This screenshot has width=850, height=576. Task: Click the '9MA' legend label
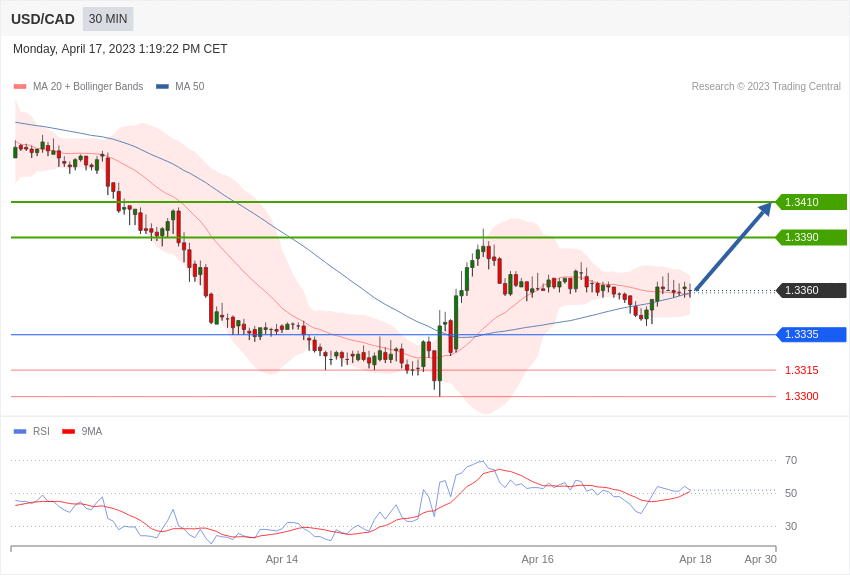point(92,431)
